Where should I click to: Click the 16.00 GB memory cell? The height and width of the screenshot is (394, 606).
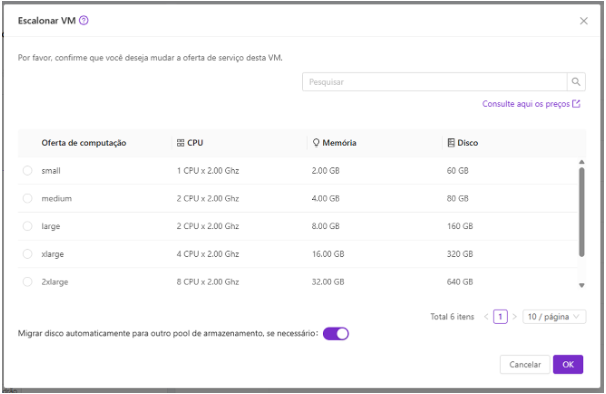pyautogui.click(x=328, y=254)
